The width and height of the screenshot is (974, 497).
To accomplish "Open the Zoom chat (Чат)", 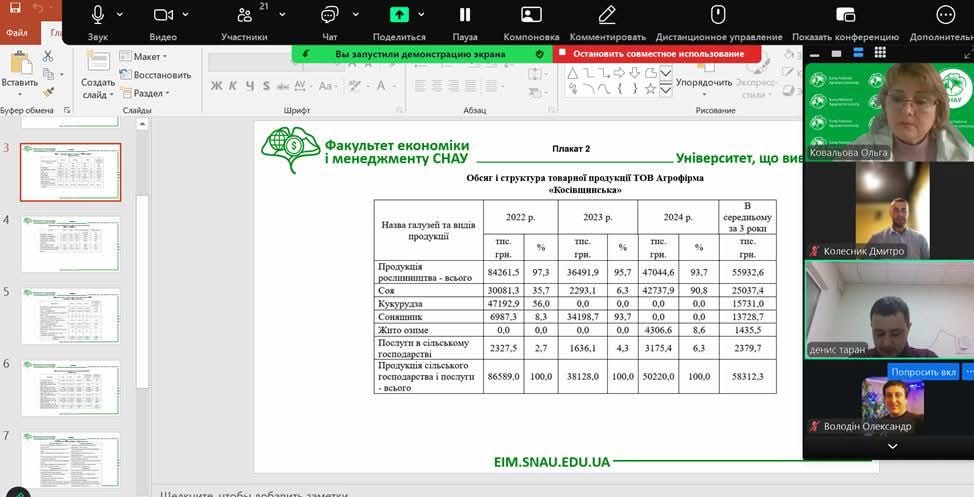I will [x=329, y=15].
